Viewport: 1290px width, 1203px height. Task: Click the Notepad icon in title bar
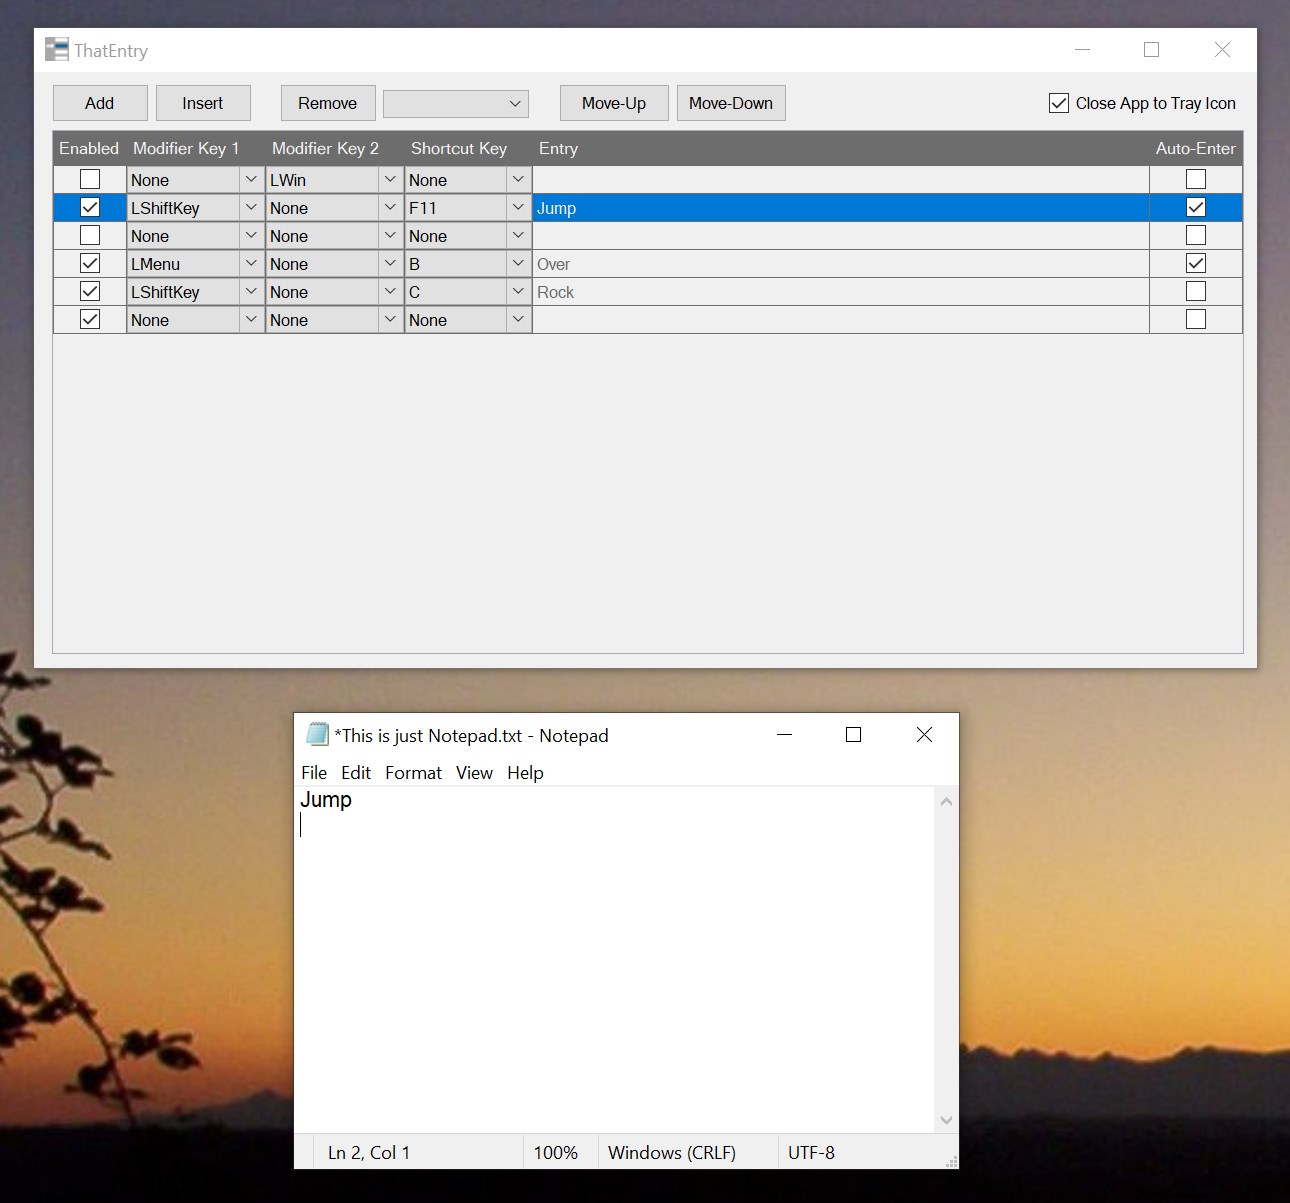coord(317,735)
